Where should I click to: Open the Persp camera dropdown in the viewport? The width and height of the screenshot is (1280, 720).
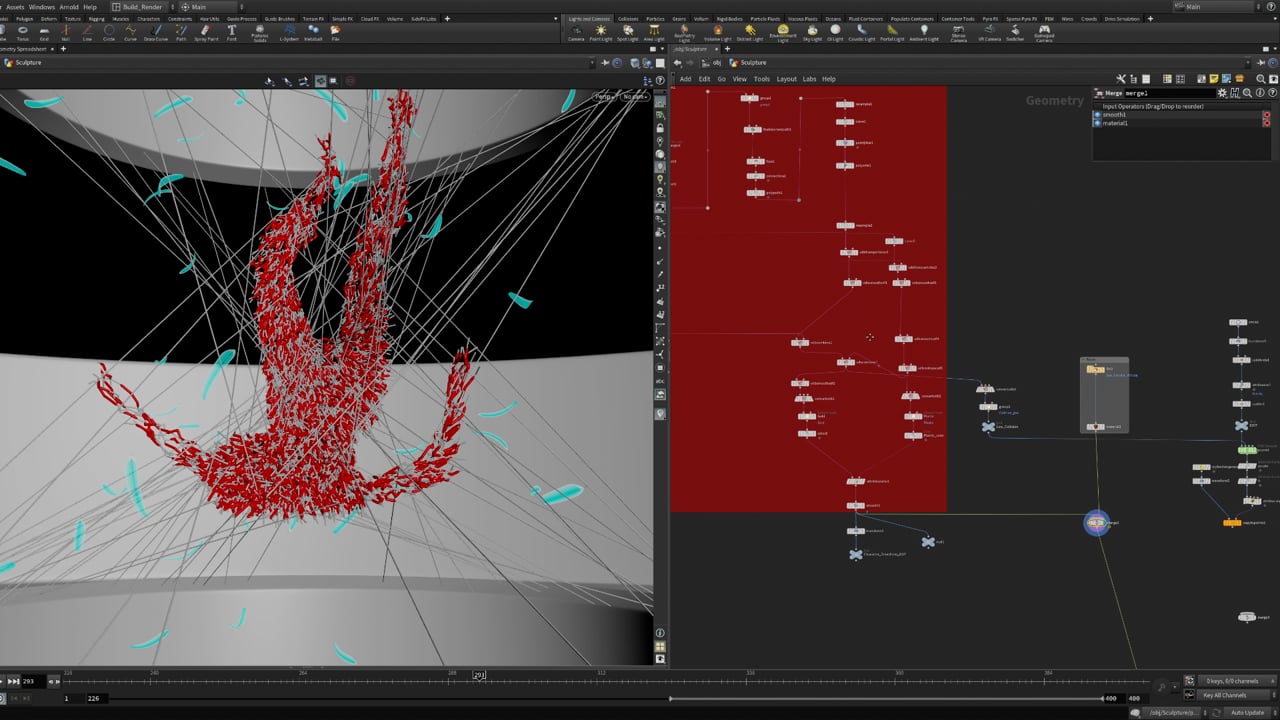pos(604,97)
